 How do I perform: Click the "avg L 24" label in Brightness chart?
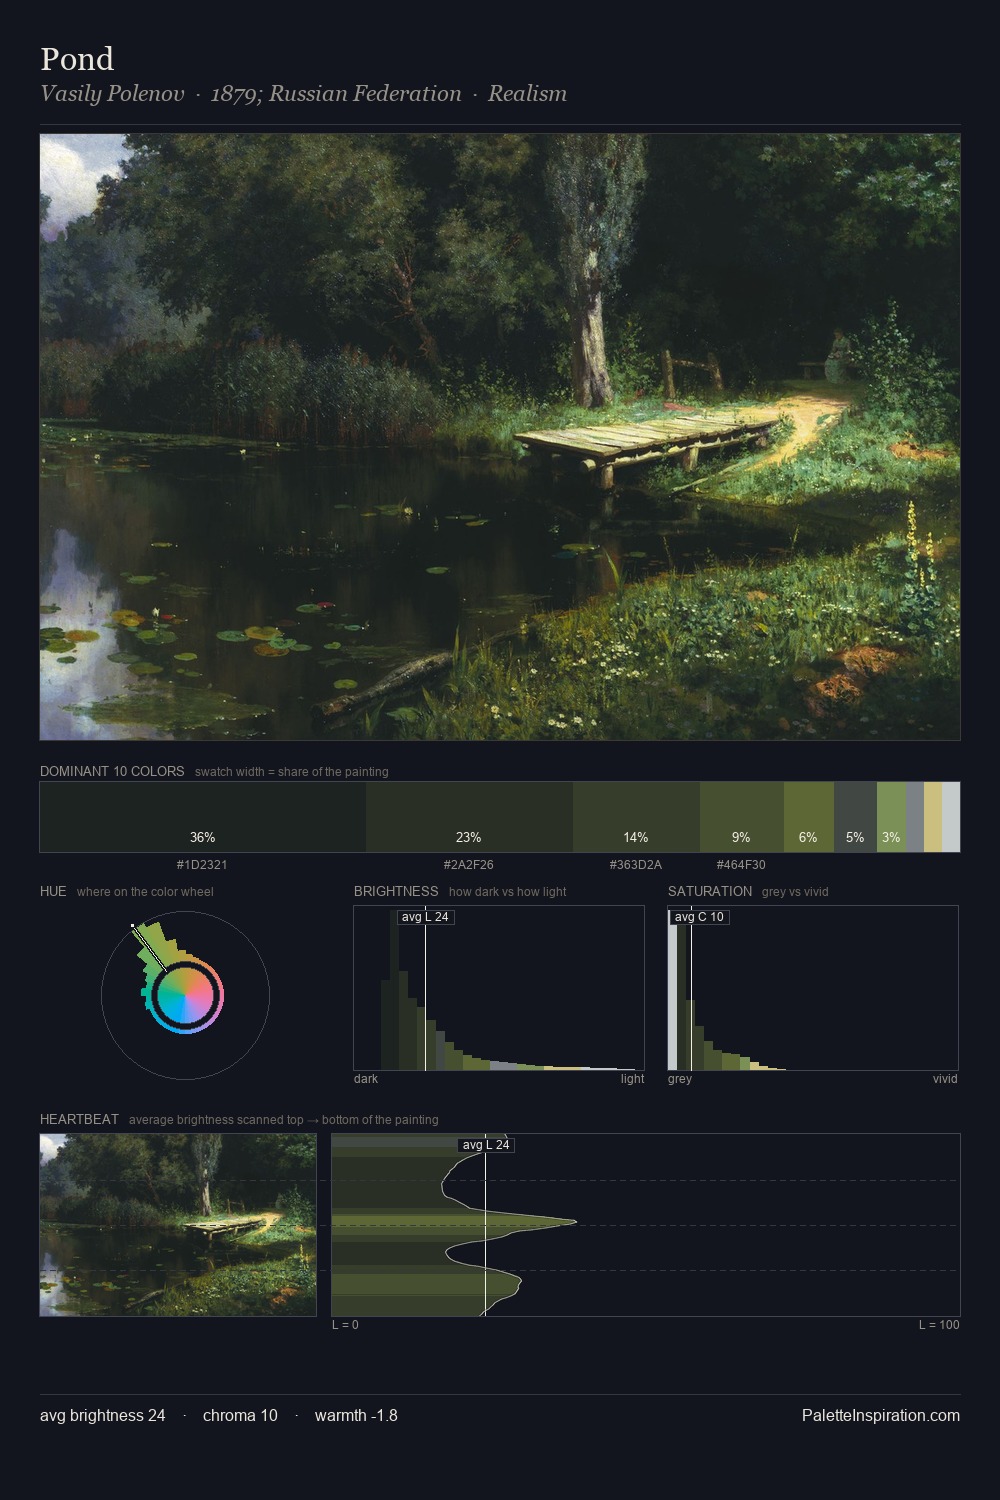[425, 917]
